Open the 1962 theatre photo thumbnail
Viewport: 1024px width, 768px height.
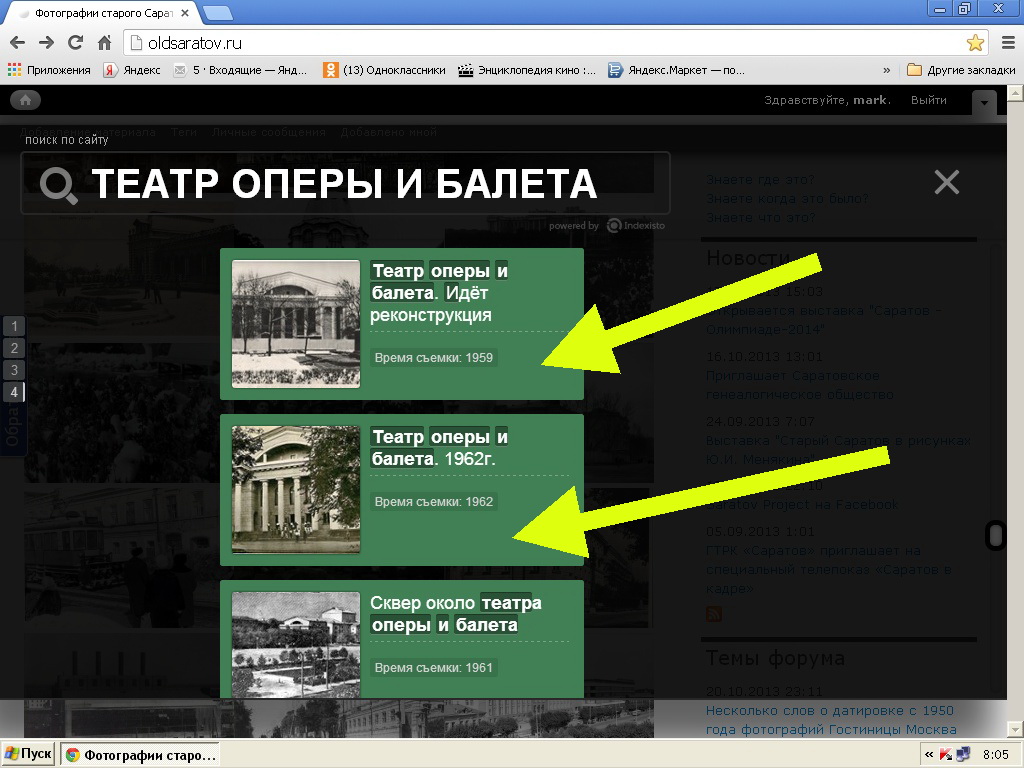pyautogui.click(x=296, y=489)
